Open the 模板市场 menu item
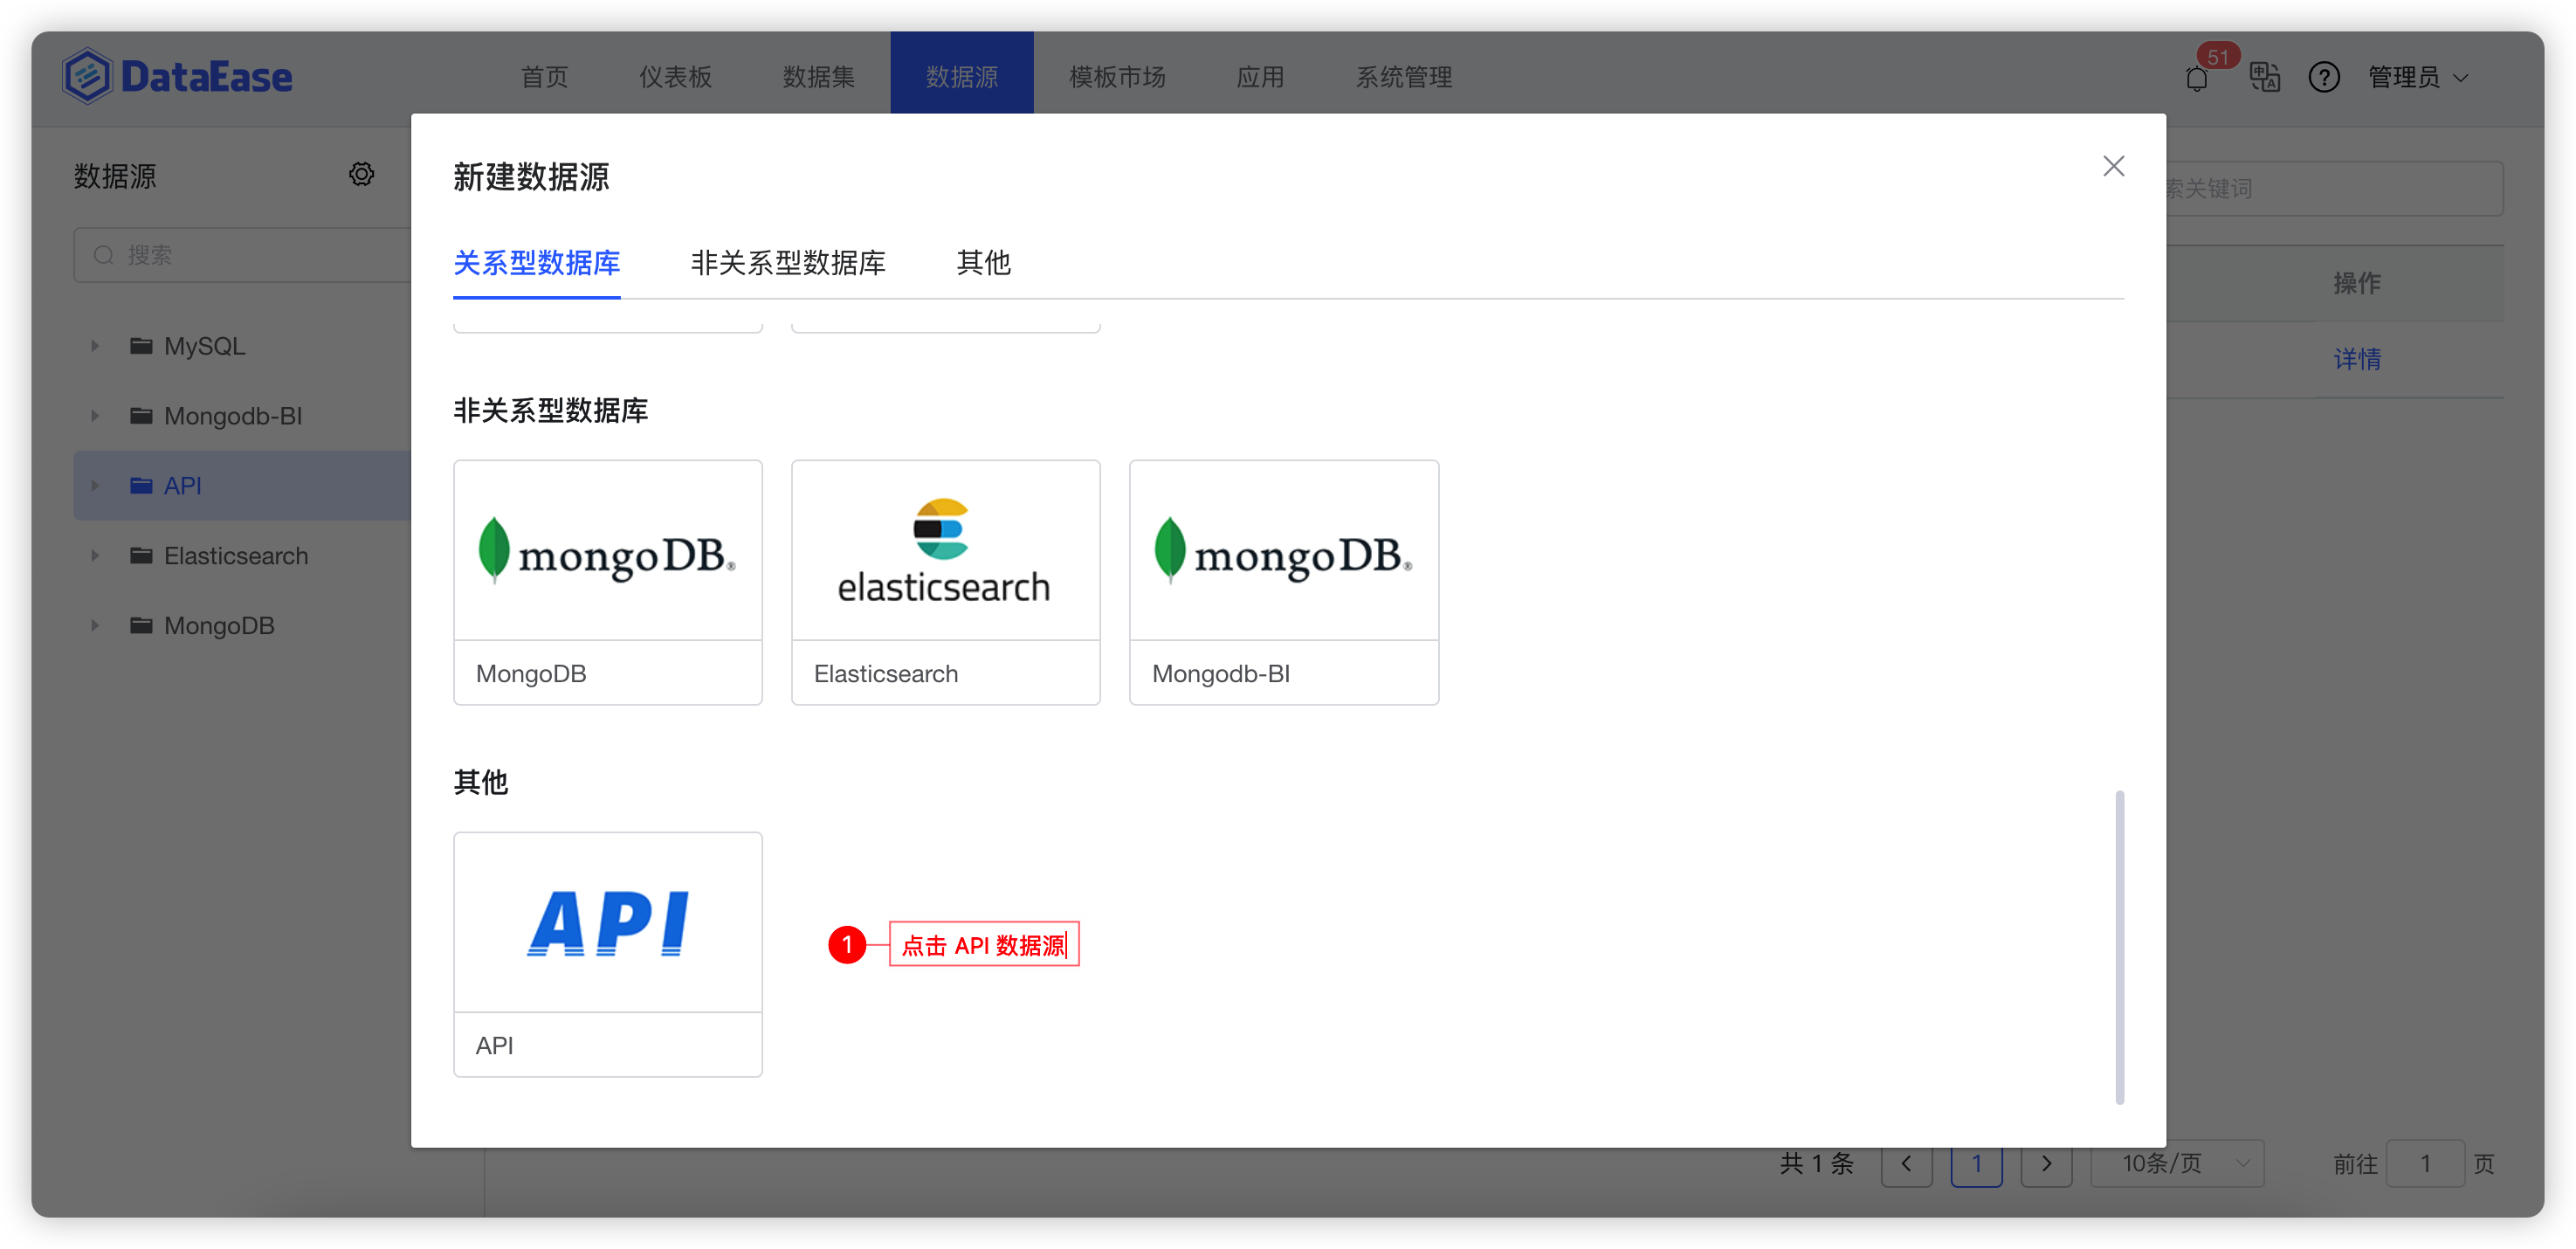The height and width of the screenshot is (1249, 2576). coord(1117,77)
